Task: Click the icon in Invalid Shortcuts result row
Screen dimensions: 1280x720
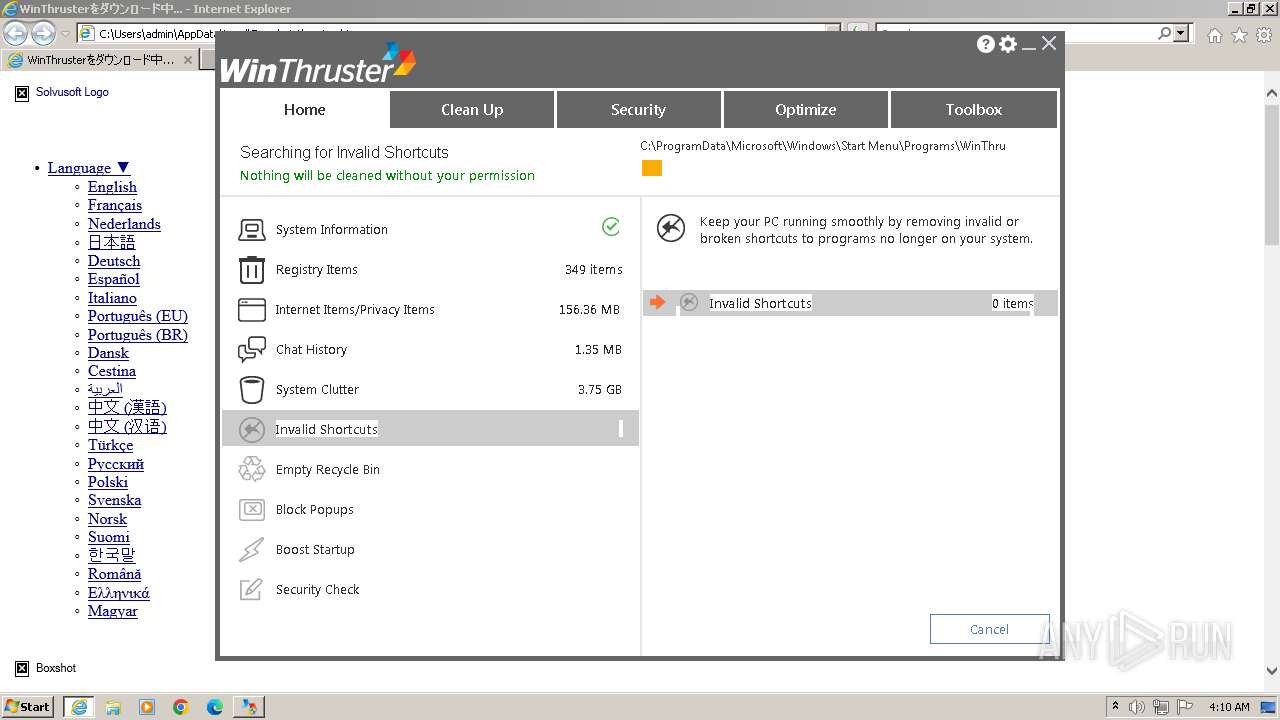Action: (689, 303)
